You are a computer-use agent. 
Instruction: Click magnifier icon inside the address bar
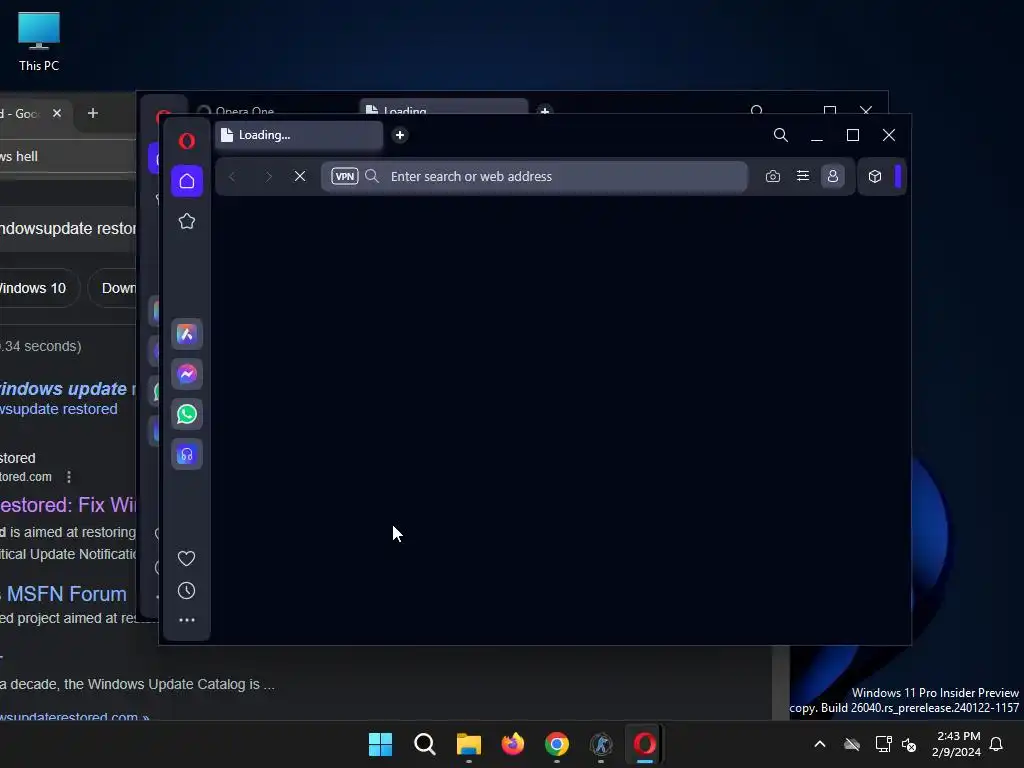[x=372, y=176]
